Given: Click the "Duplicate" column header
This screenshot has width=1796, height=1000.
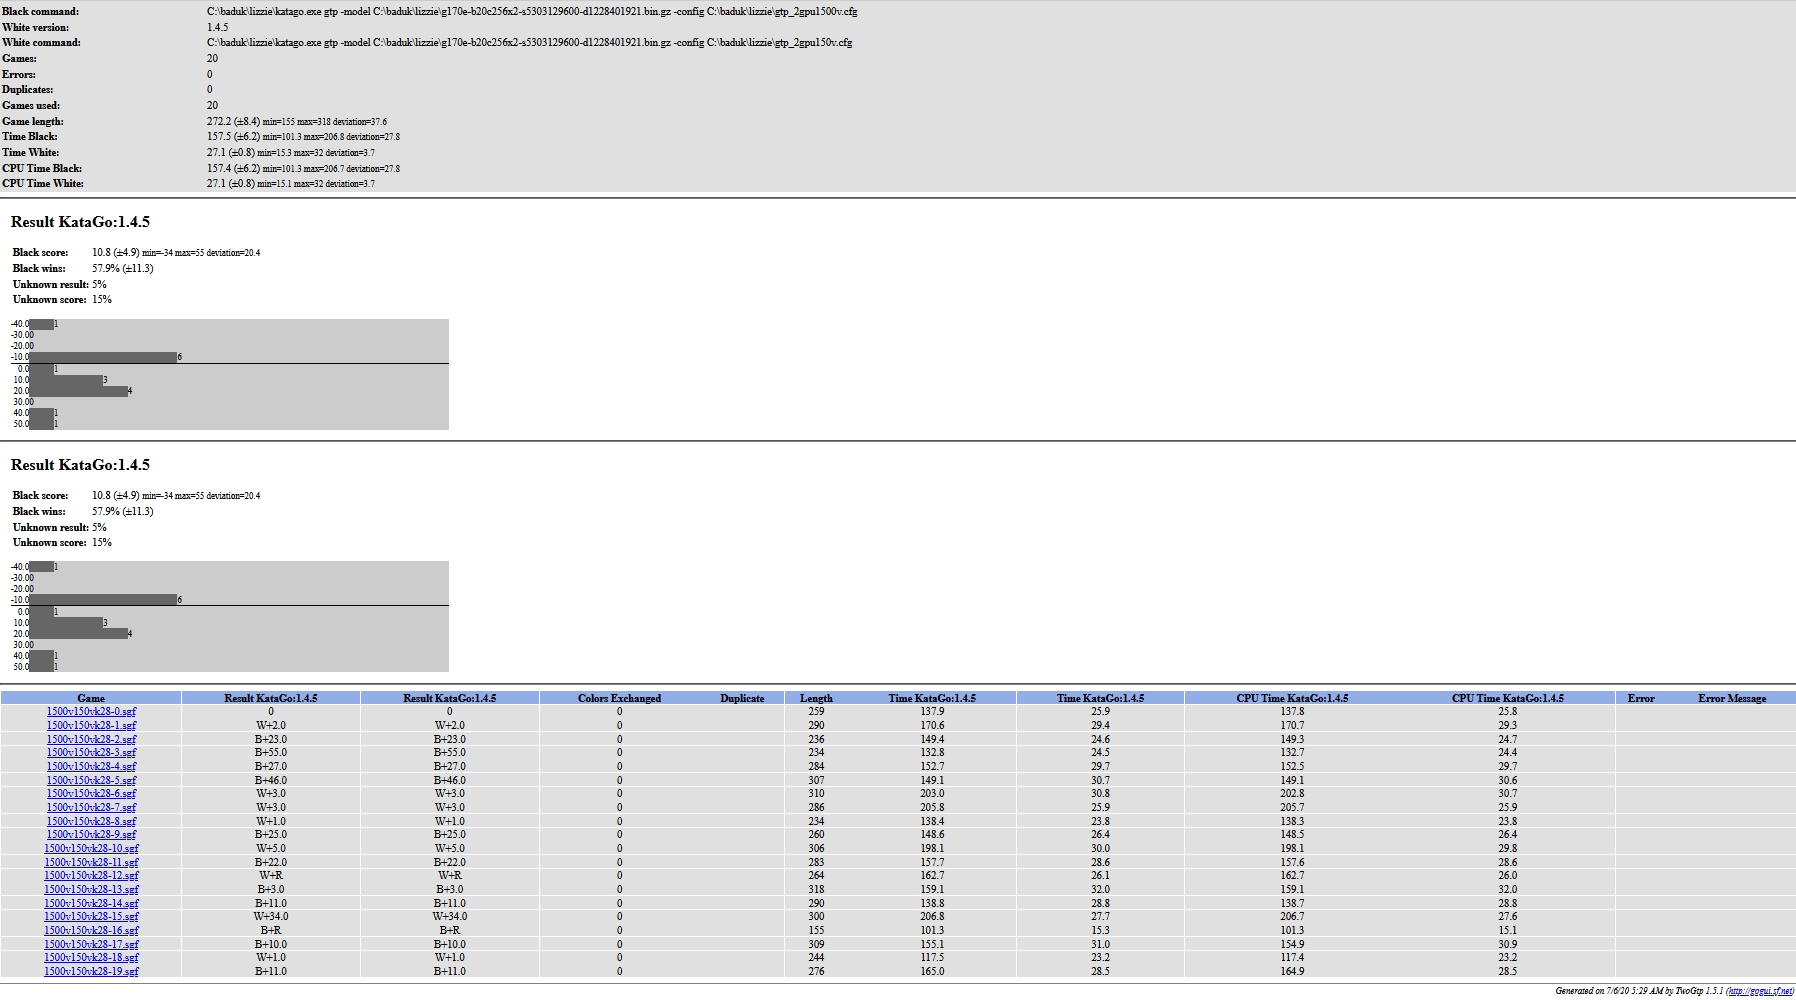Looking at the screenshot, I should pyautogui.click(x=742, y=698).
